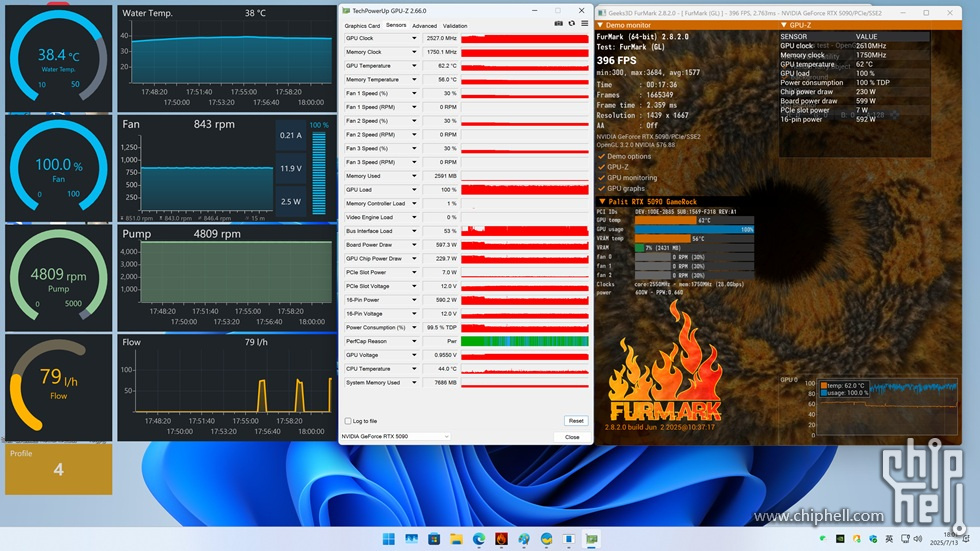Collapse Palit RTX 5090 GameRock section
The width and height of the screenshot is (980, 551).
tap(602, 202)
